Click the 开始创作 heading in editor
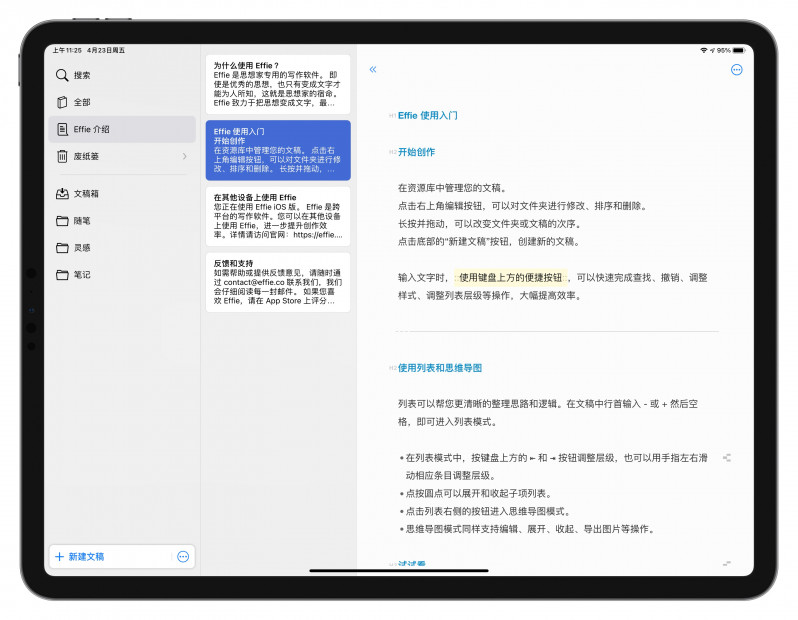 tap(416, 152)
